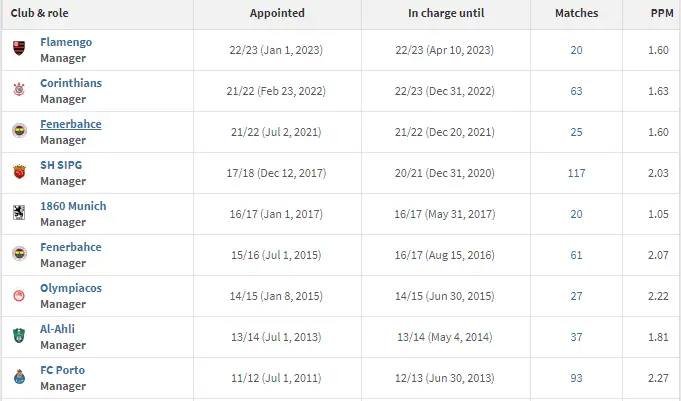Viewport: 681px width, 401px height.
Task: Open the underlined Fenerbahce link
Action: point(70,124)
